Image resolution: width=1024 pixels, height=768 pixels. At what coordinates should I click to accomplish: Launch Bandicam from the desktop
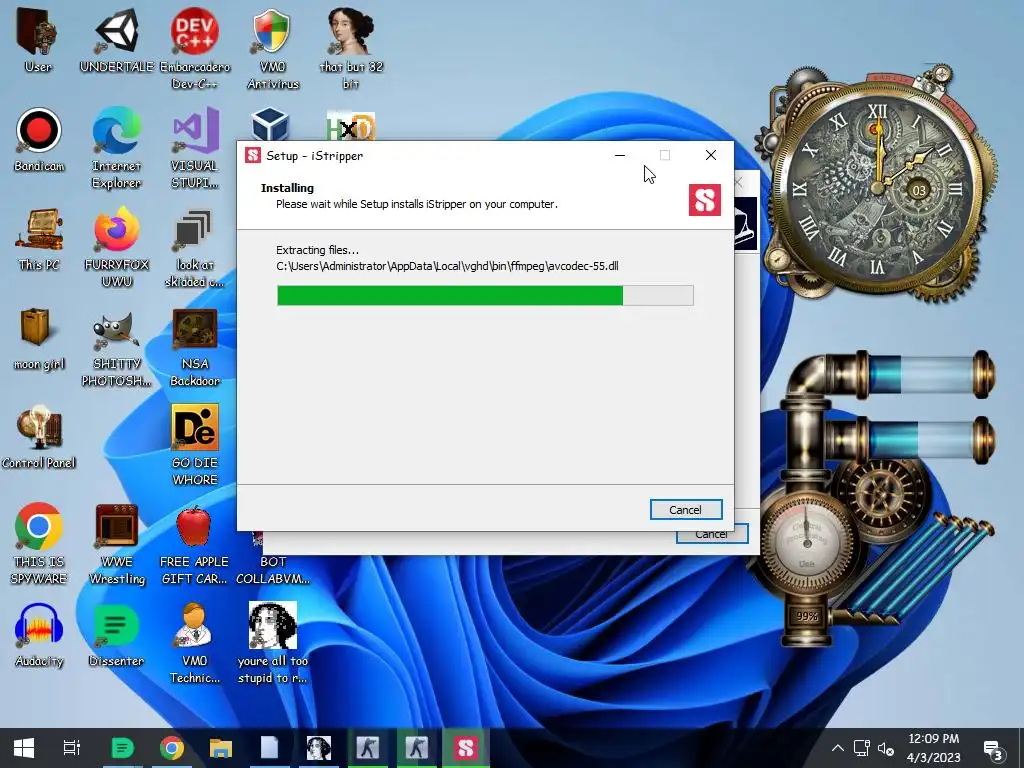click(39, 140)
